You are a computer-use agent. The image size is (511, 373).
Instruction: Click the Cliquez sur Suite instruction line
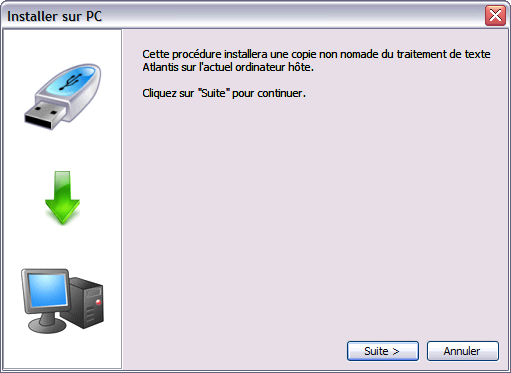pos(224,93)
